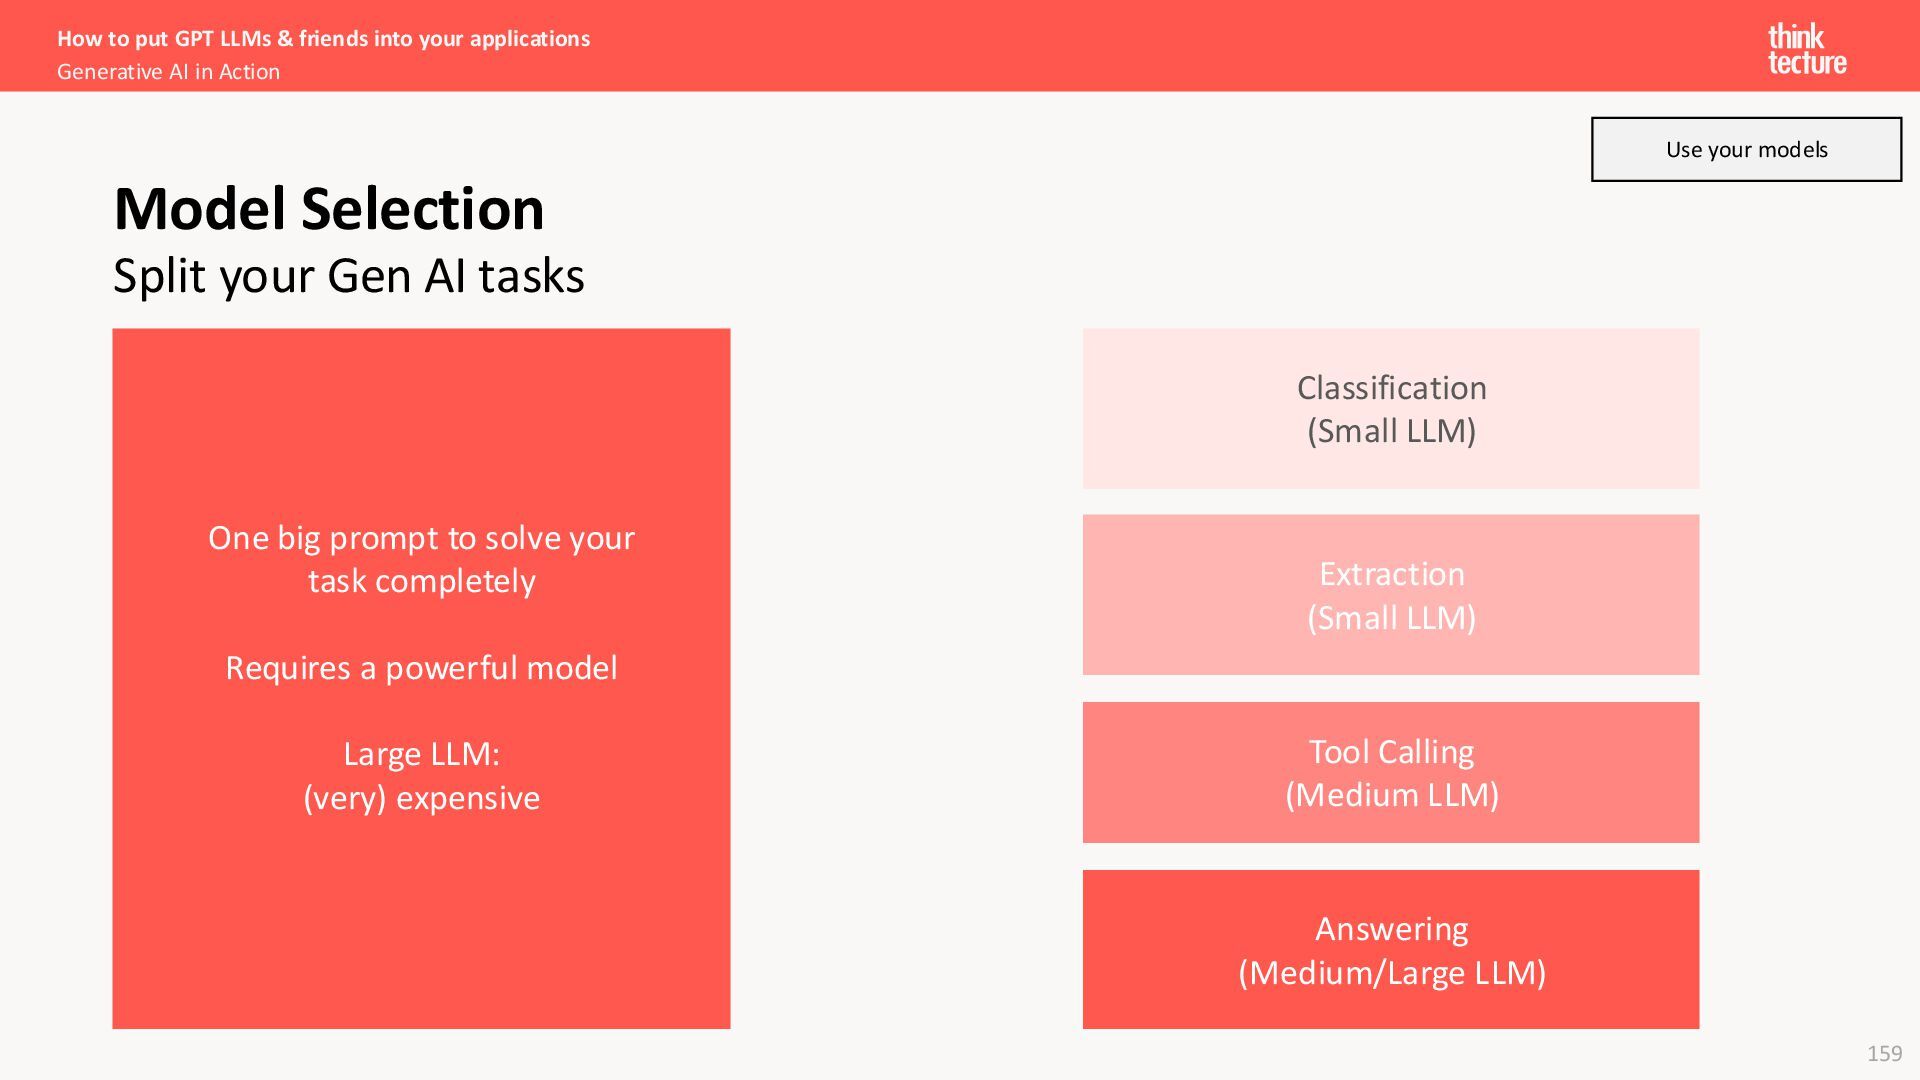Image resolution: width=1920 pixels, height=1080 pixels.
Task: Click the 'Answering' label
Action: pos(1391,929)
